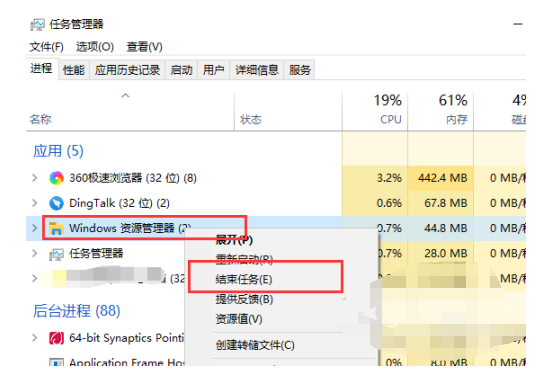Image resolution: width=552 pixels, height=382 pixels.
Task: Click the Application Frame Host icon
Action: [x=56, y=362]
